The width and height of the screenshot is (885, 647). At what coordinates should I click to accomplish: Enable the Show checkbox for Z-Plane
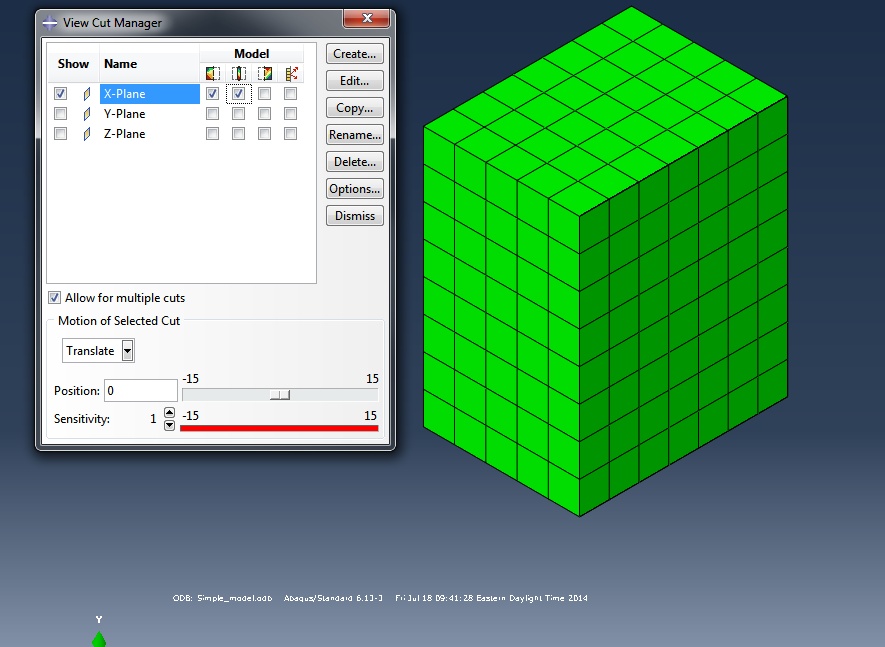[x=60, y=133]
